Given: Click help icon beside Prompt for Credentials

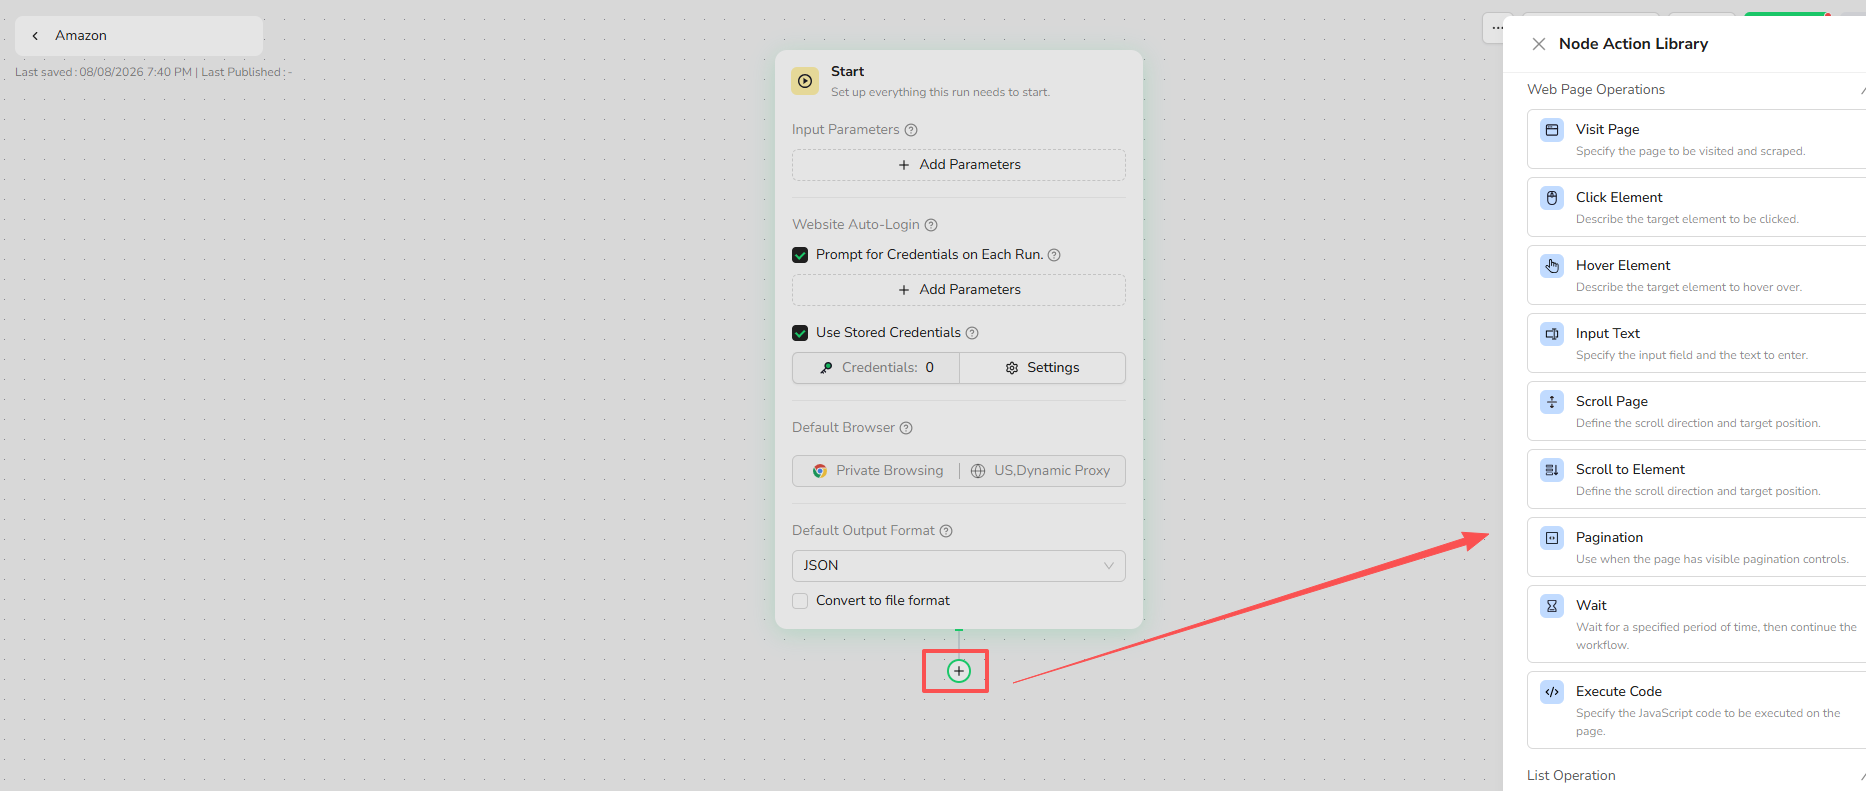Looking at the screenshot, I should click(1054, 255).
